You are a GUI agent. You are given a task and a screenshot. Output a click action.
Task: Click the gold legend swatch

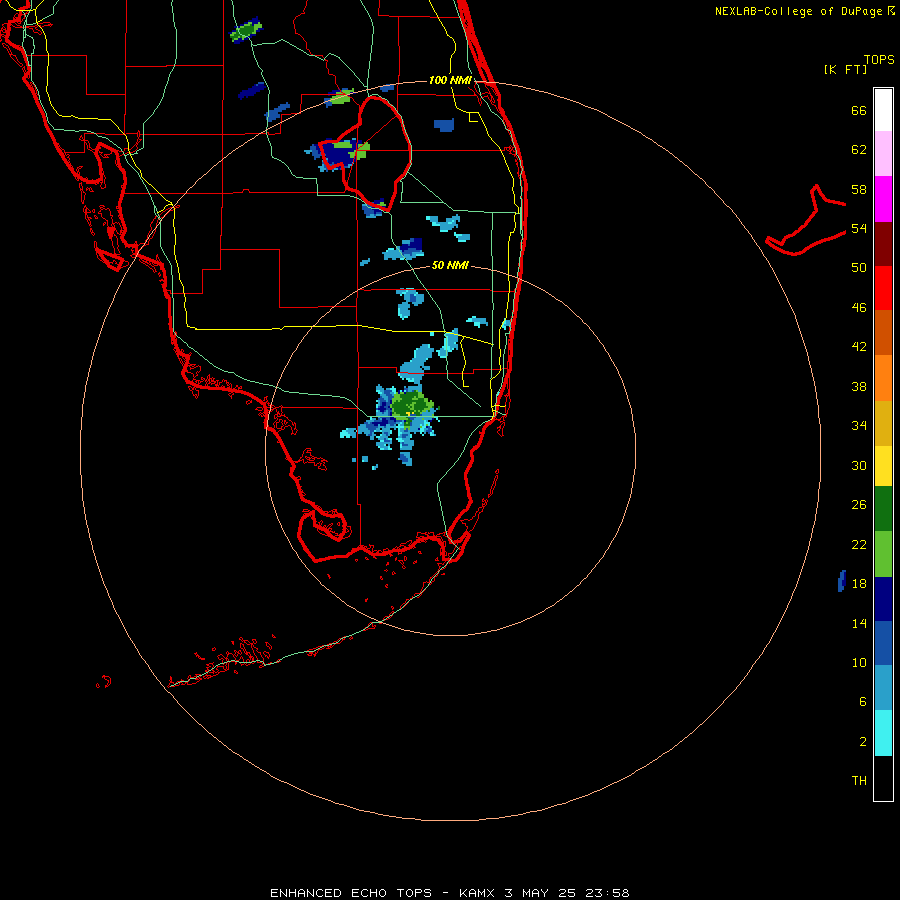[x=883, y=423]
